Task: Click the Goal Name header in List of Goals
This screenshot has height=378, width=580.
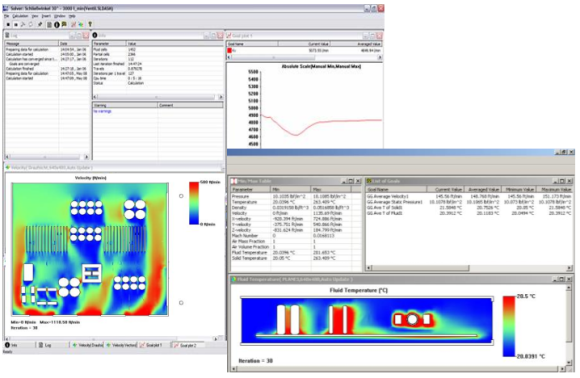Action: [x=396, y=189]
